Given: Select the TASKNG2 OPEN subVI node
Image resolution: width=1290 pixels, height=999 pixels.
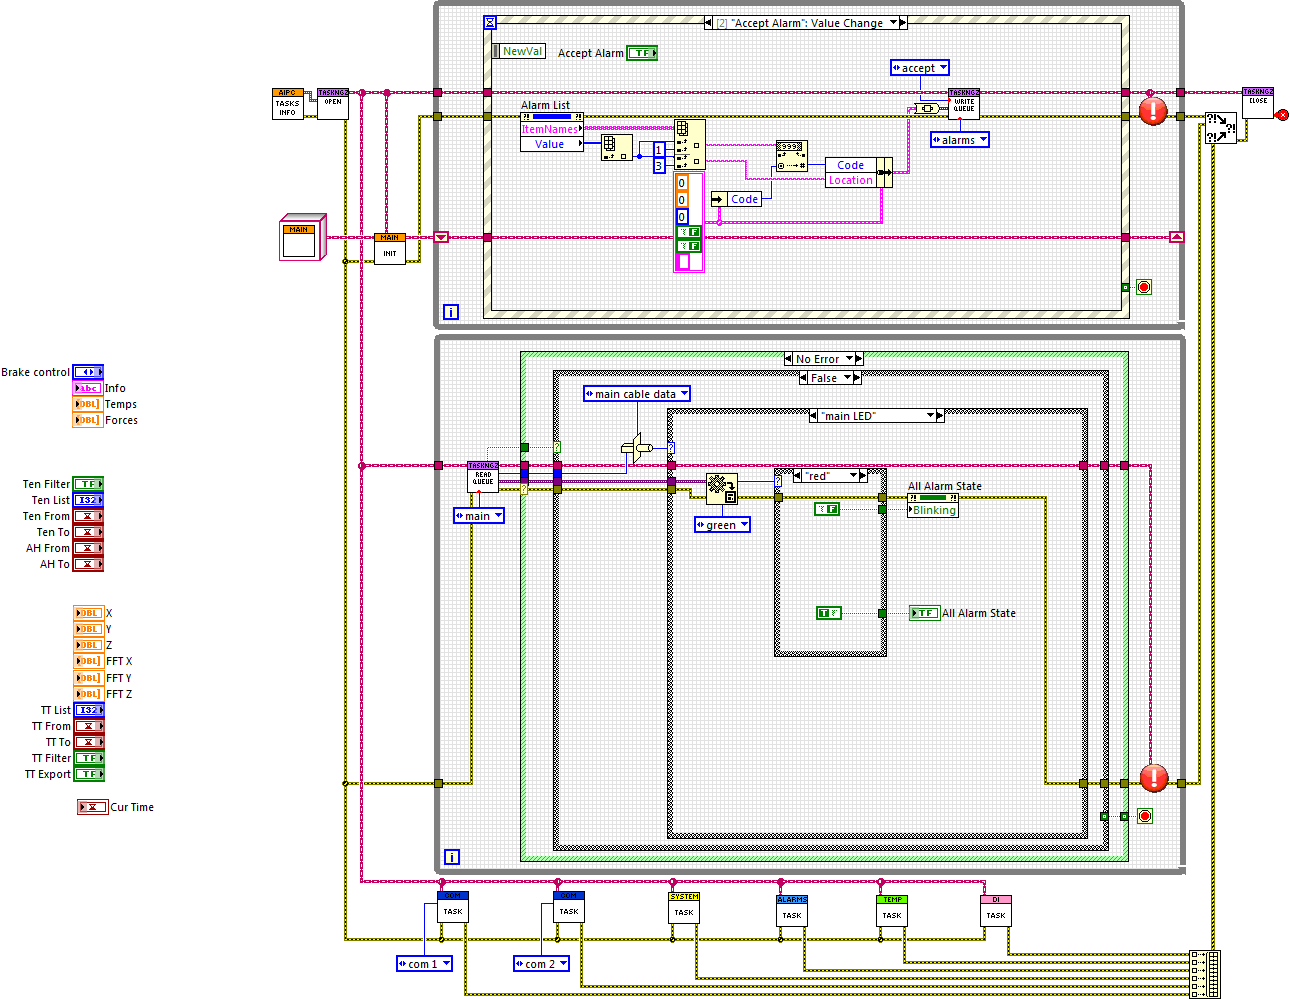Looking at the screenshot, I should [333, 104].
